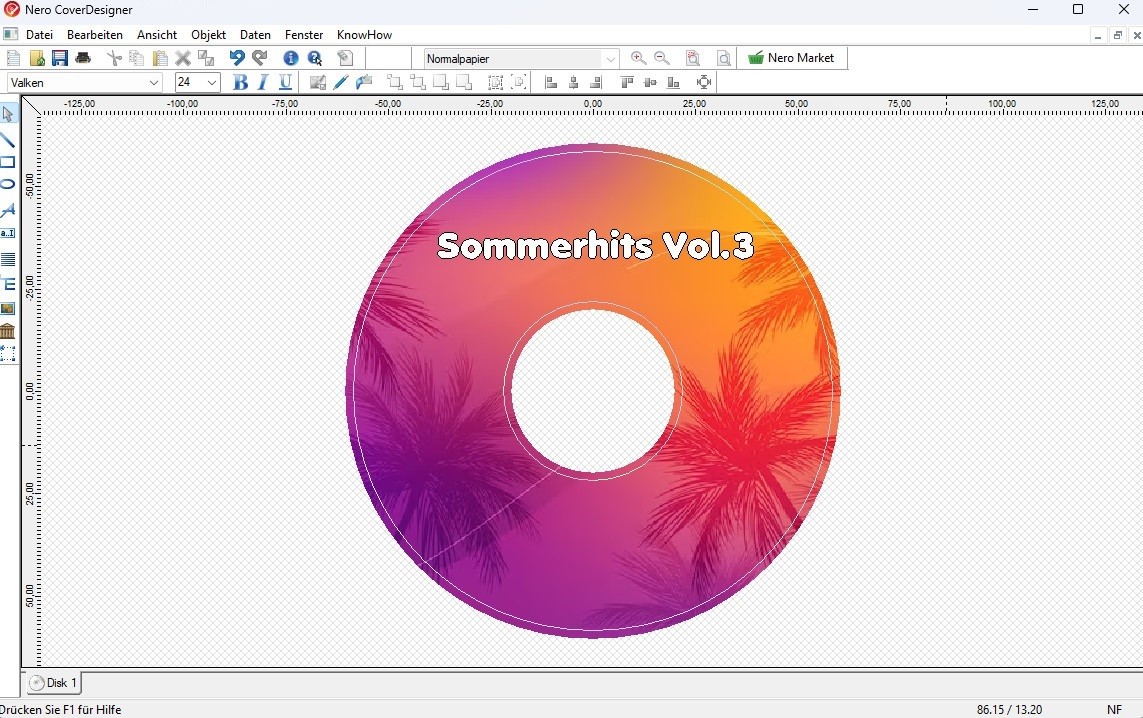Screen dimensions: 1143x718
Task: Toggle bold formatting
Action: coord(240,82)
